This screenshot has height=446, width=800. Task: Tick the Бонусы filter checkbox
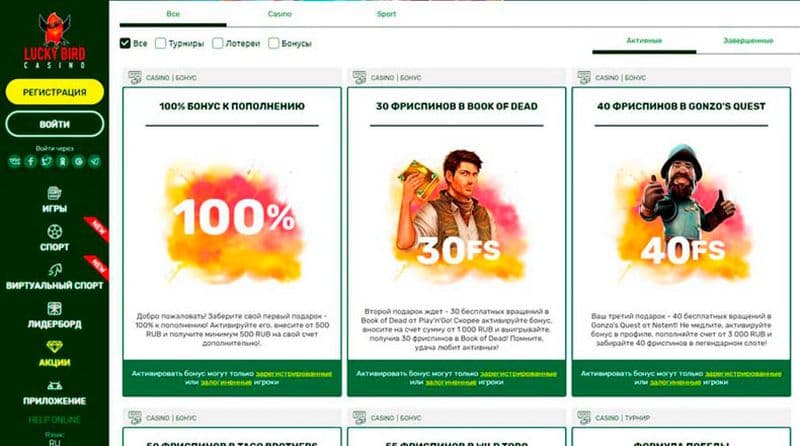273,43
